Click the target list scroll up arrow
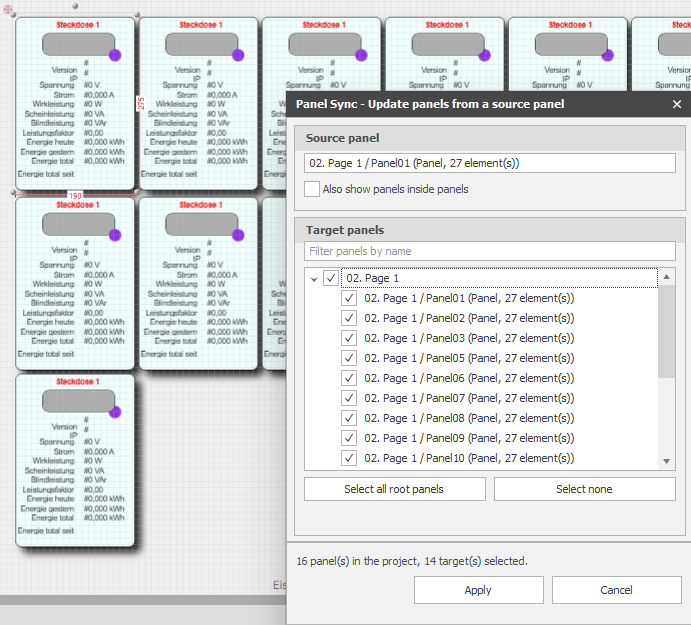 [x=667, y=277]
